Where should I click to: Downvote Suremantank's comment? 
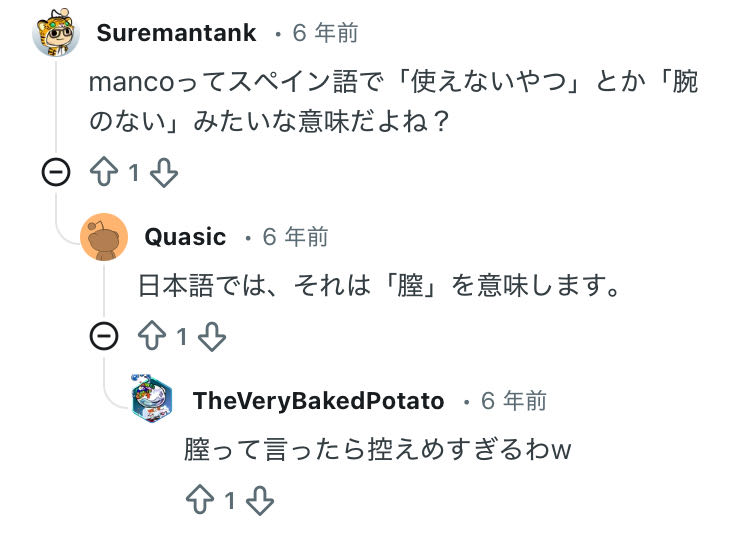coord(163,173)
